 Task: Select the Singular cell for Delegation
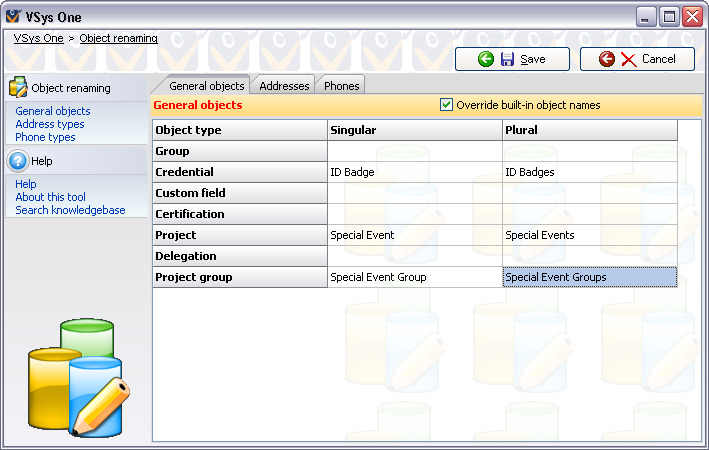tap(415, 256)
